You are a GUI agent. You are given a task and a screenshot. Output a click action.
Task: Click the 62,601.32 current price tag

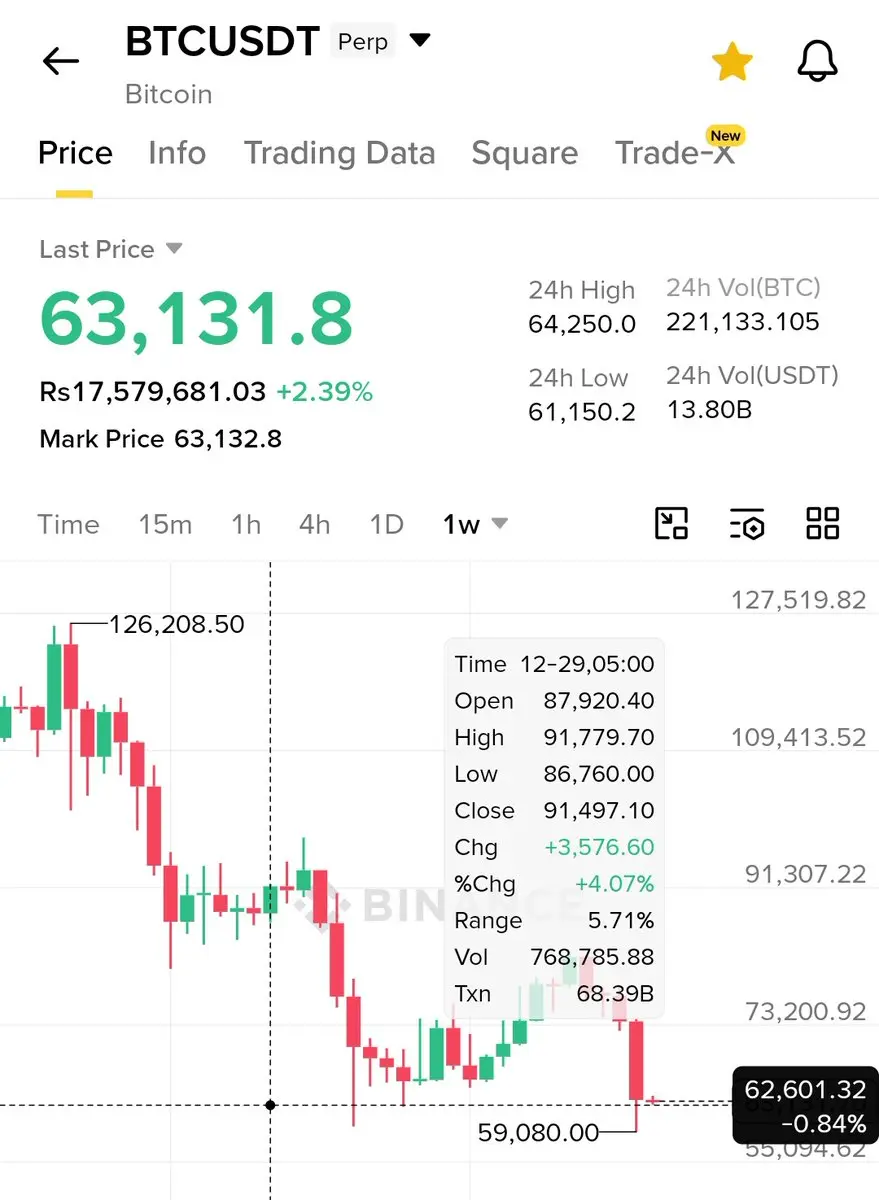tap(805, 1105)
